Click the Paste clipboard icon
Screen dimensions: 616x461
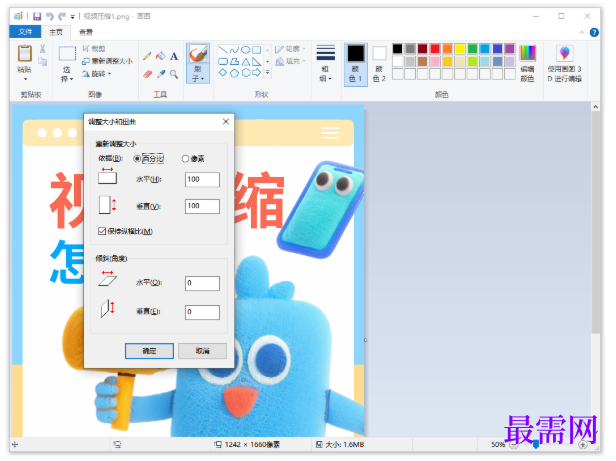point(25,53)
